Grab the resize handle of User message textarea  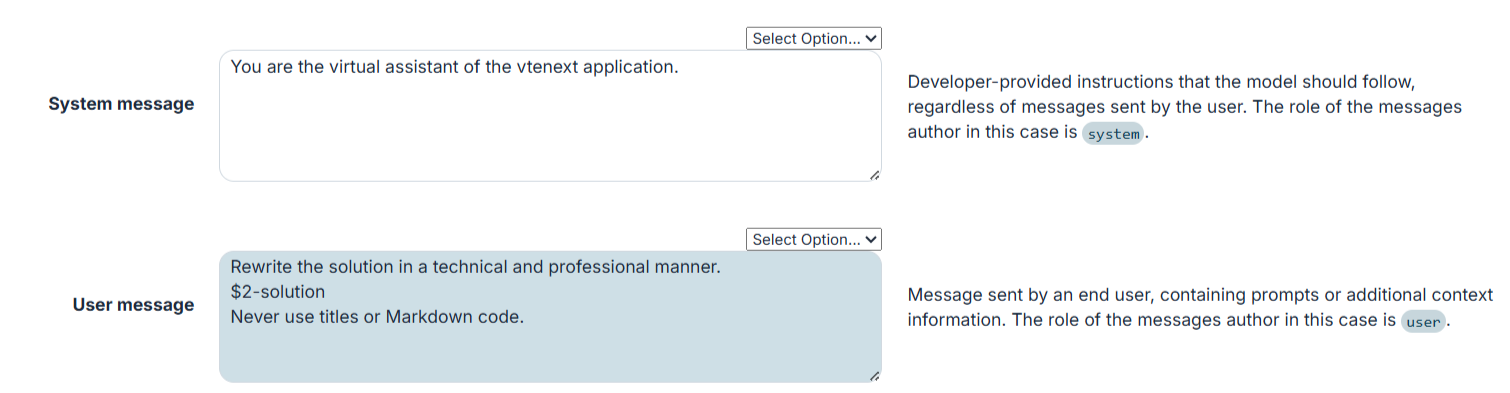[874, 375]
